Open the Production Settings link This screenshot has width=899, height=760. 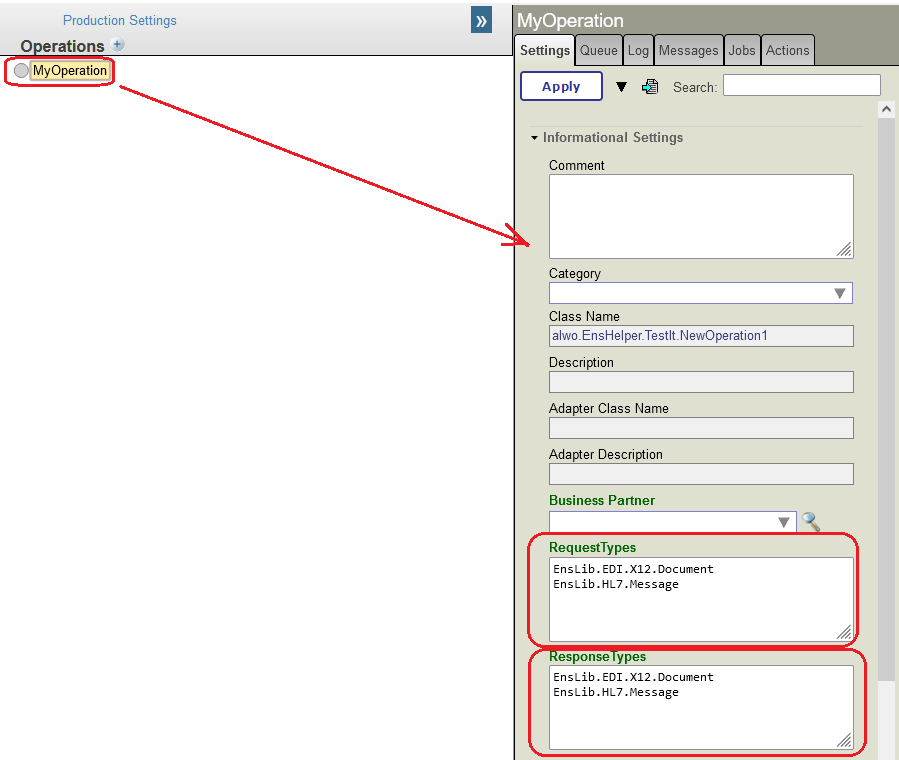[120, 20]
